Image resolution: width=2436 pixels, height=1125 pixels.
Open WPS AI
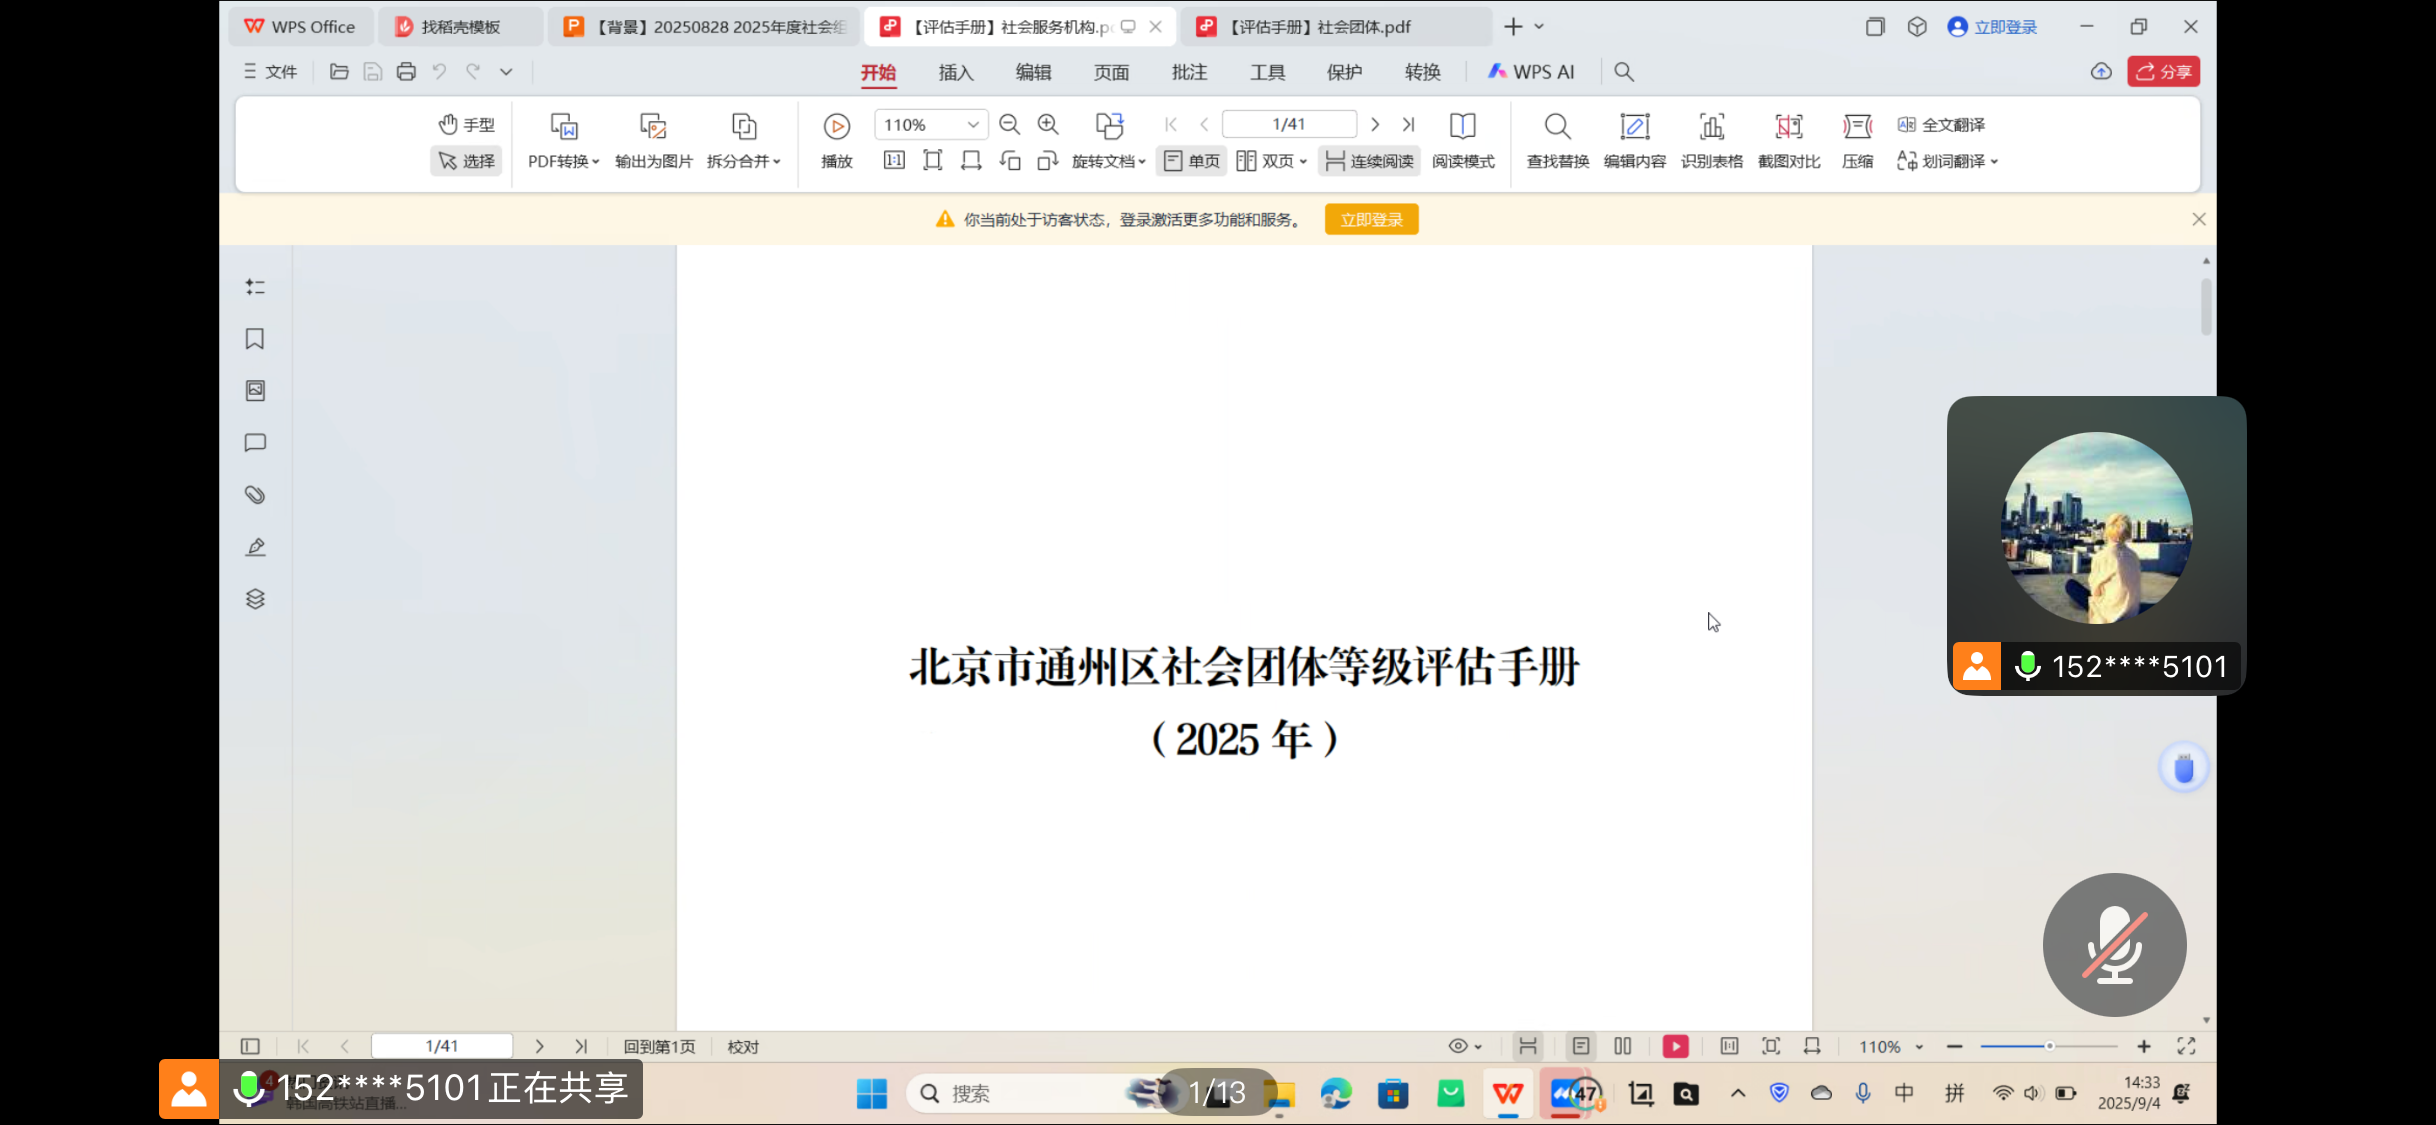(x=1531, y=72)
